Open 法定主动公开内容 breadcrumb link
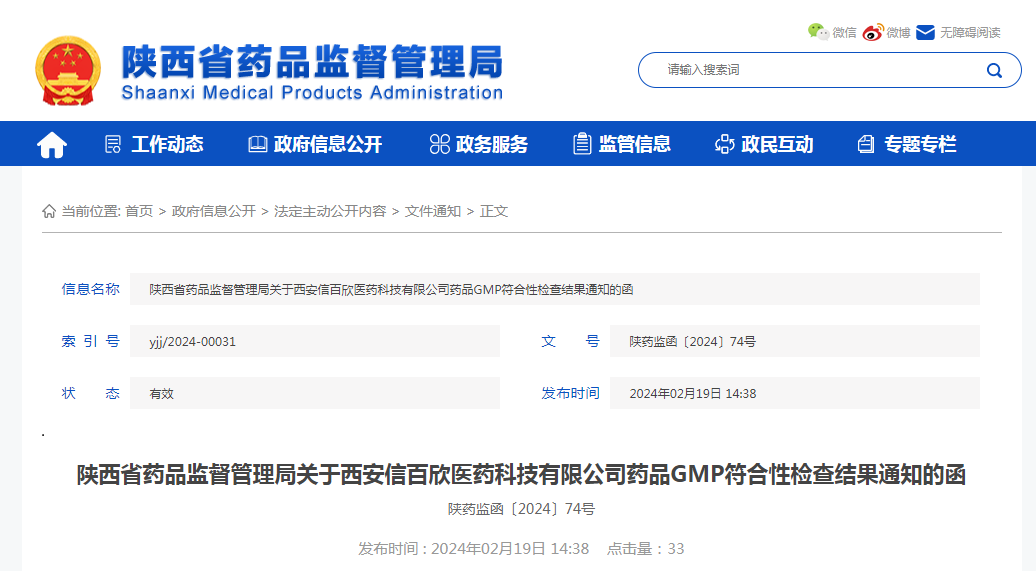Viewport: 1036px width, 571px height. tap(330, 211)
